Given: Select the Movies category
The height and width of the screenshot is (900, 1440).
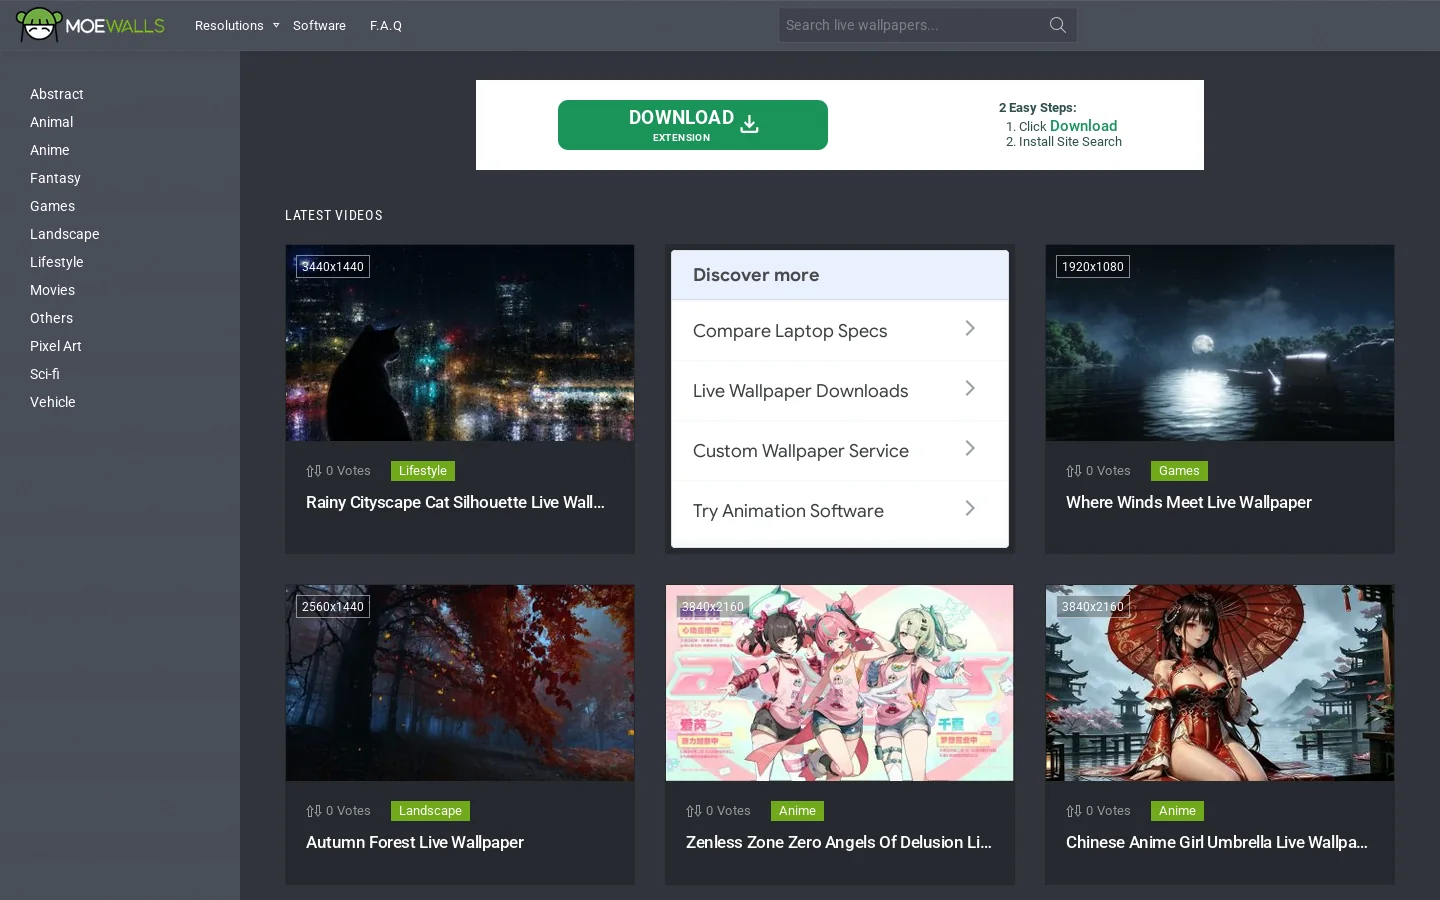Looking at the screenshot, I should (x=53, y=290).
